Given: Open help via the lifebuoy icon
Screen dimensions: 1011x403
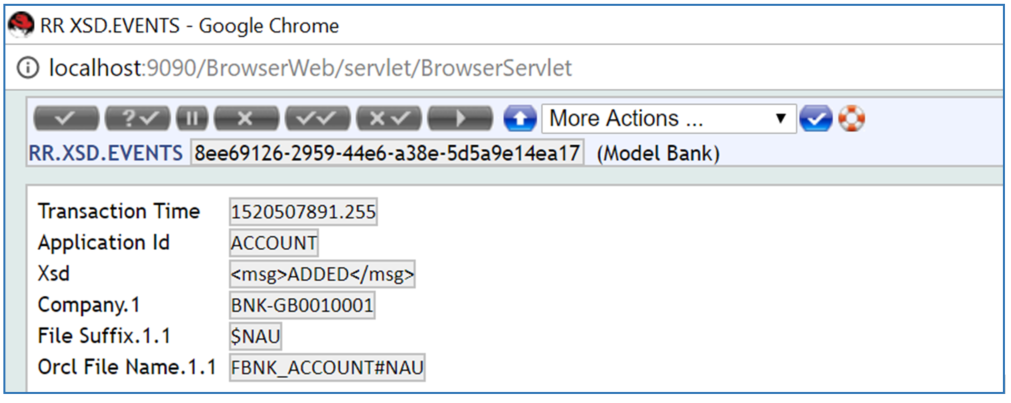Looking at the screenshot, I should tap(851, 118).
